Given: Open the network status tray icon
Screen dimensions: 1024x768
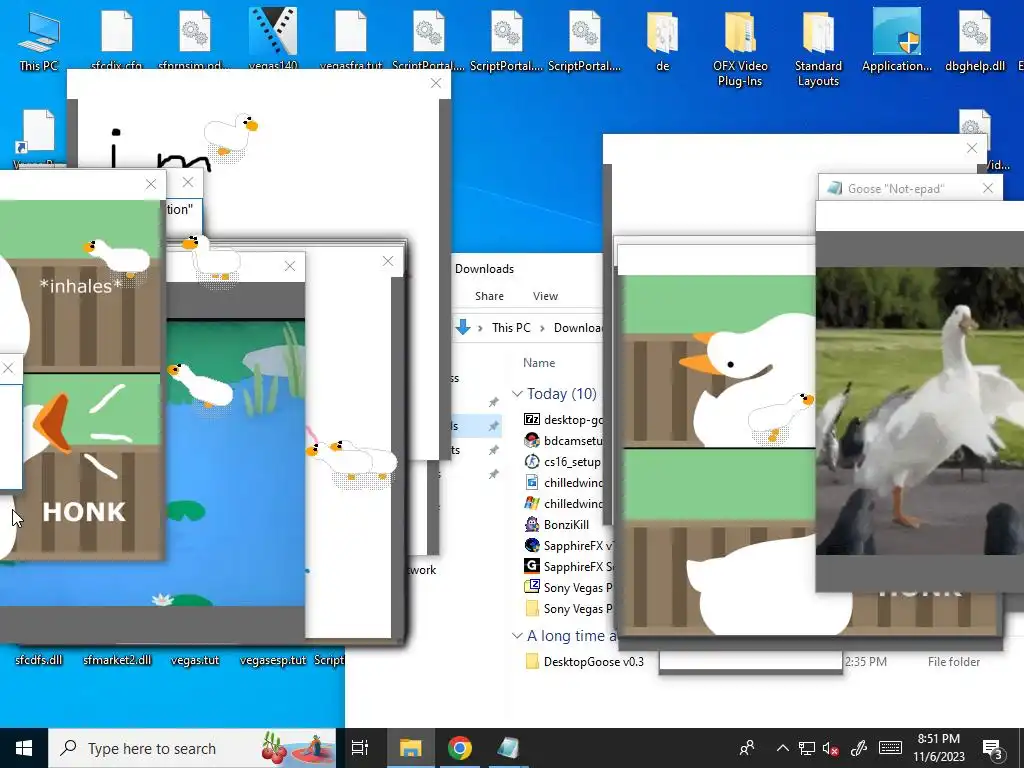Looking at the screenshot, I should click(x=807, y=748).
